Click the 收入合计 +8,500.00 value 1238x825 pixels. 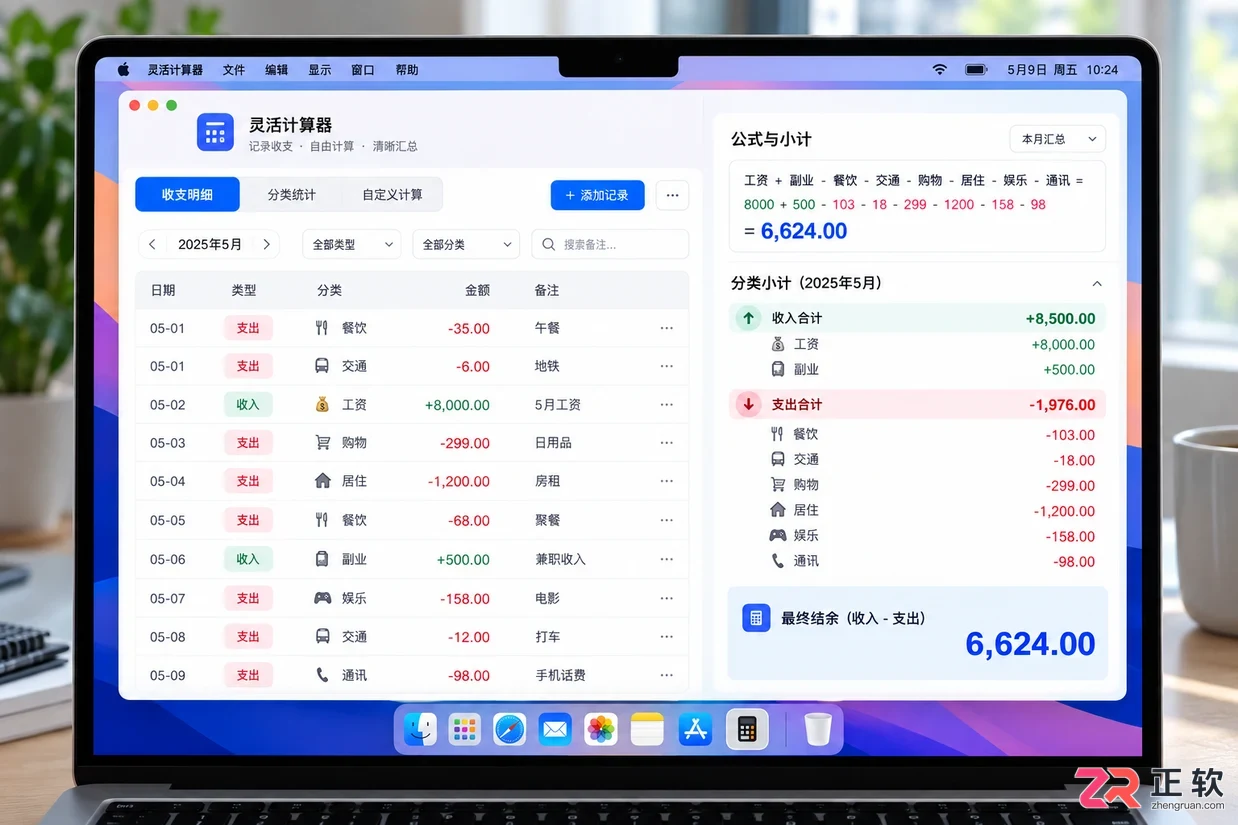1060,319
